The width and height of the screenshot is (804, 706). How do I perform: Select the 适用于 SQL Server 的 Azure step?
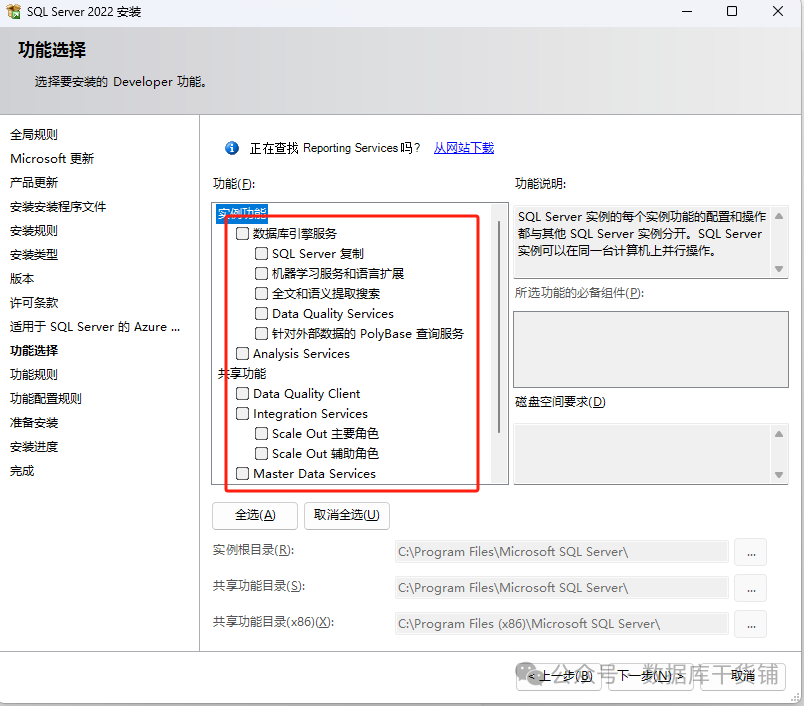95,327
